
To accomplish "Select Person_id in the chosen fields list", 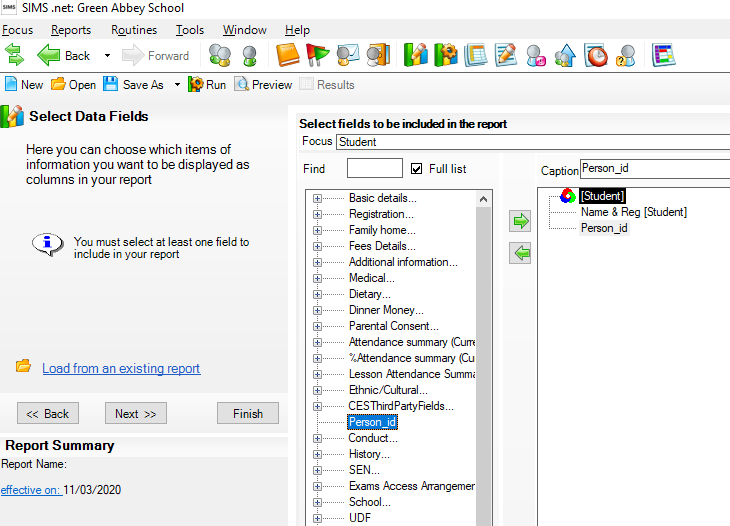I will coord(604,228).
